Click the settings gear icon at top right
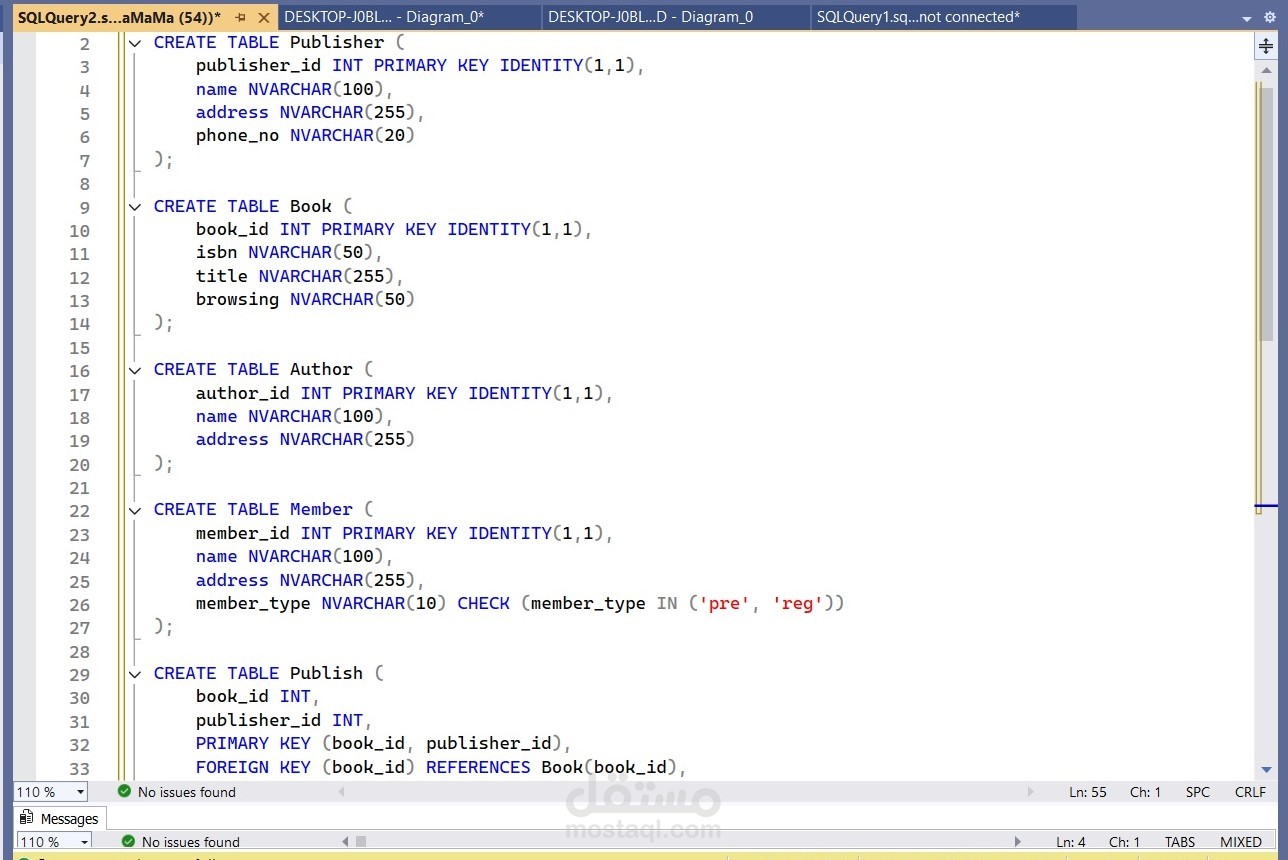 pyautogui.click(x=1270, y=17)
